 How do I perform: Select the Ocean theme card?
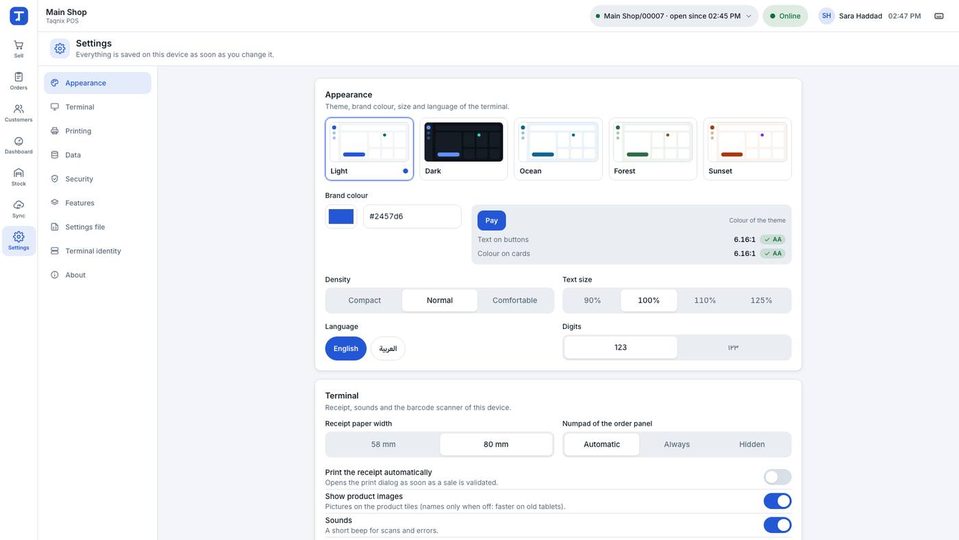tap(558, 149)
